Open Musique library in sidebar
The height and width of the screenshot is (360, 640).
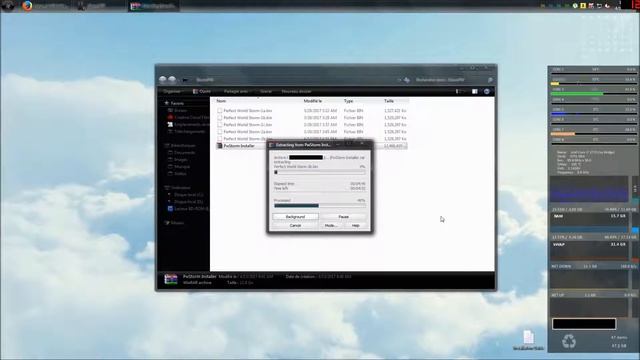179,167
